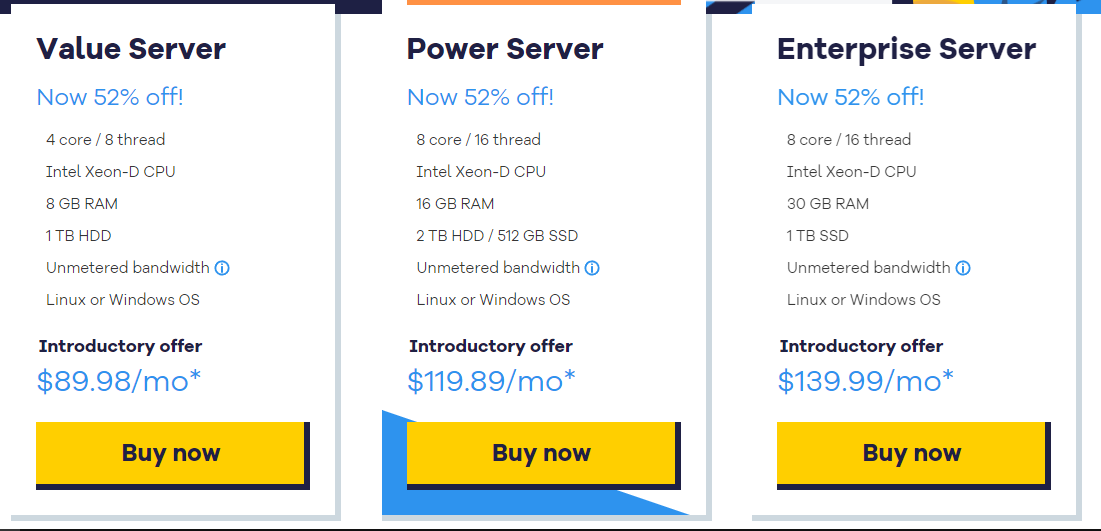The image size is (1101, 531).
Task: Click the 2 TB HDD / 512 GB SSD spec
Action: (497, 236)
